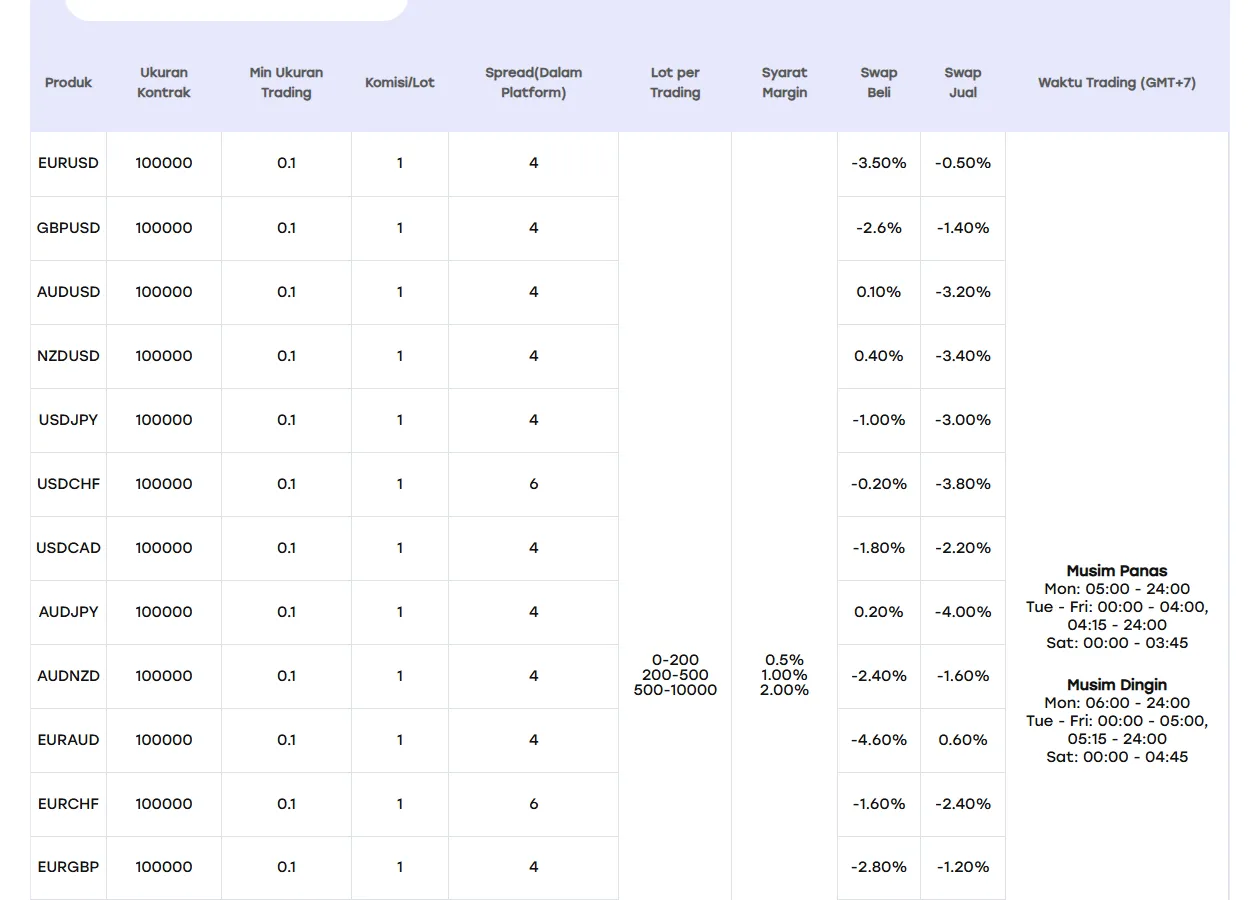This screenshot has height=900, width=1260.
Task: Select the EURAUD product cell
Action: tap(68, 740)
